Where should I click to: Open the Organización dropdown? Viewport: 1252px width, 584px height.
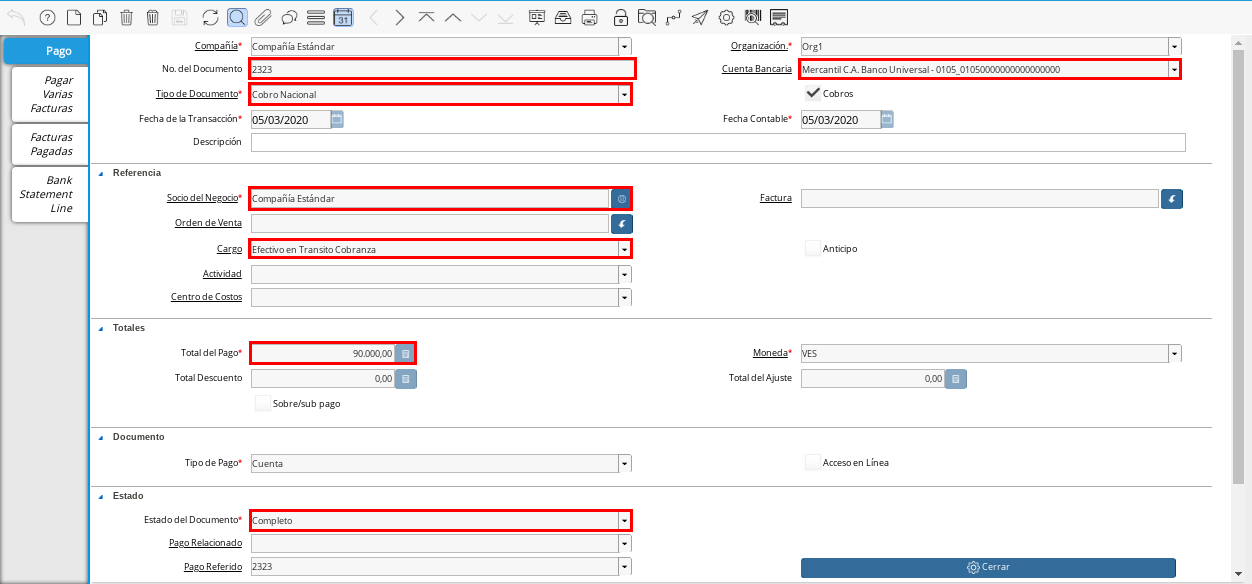tap(1175, 46)
